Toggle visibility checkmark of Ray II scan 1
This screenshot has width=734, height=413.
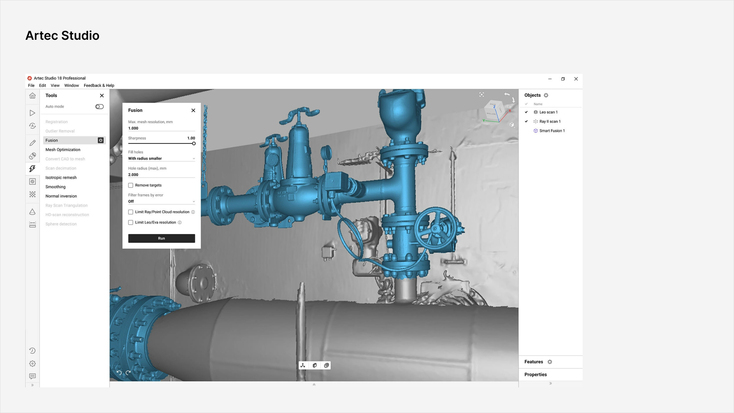(526, 121)
